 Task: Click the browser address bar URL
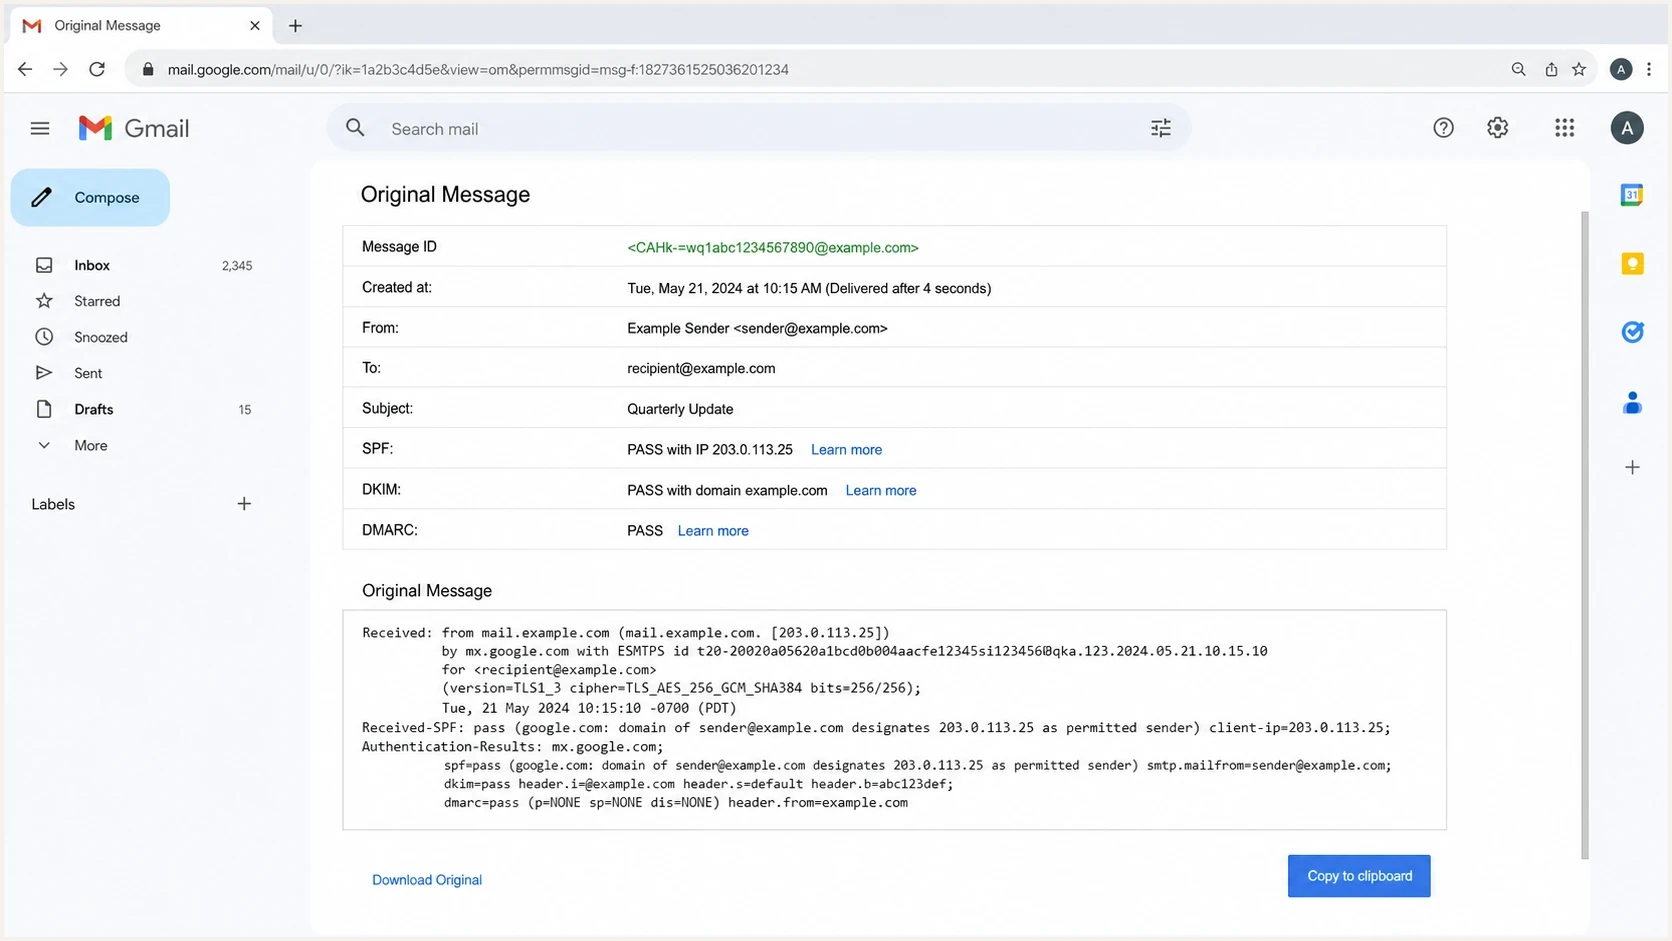(478, 69)
